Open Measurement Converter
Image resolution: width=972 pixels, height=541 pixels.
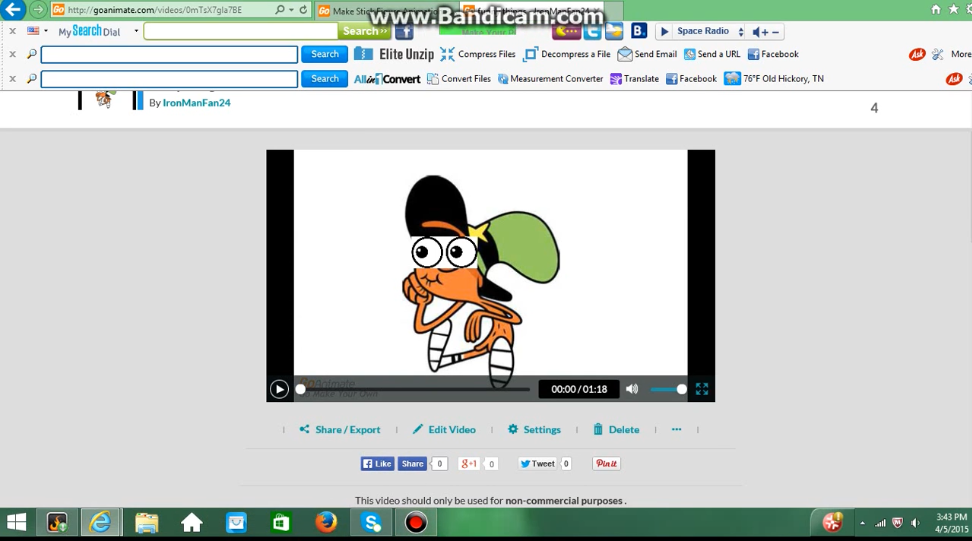point(550,79)
